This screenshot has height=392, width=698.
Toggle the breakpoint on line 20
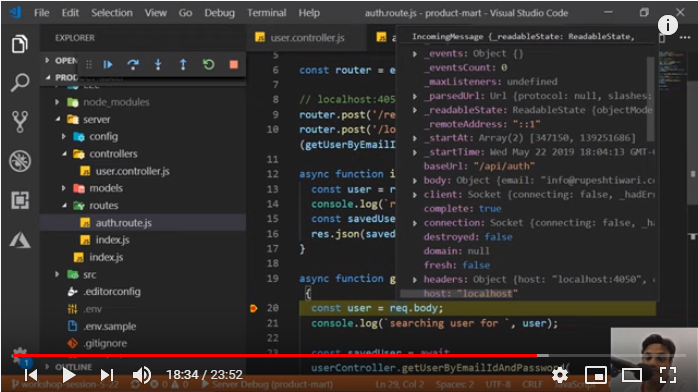tap(254, 308)
